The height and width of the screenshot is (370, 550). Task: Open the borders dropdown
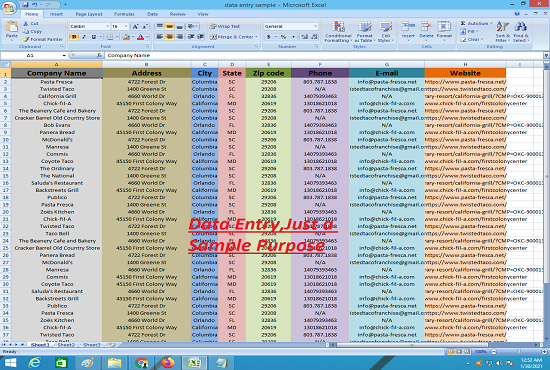tap(117, 37)
